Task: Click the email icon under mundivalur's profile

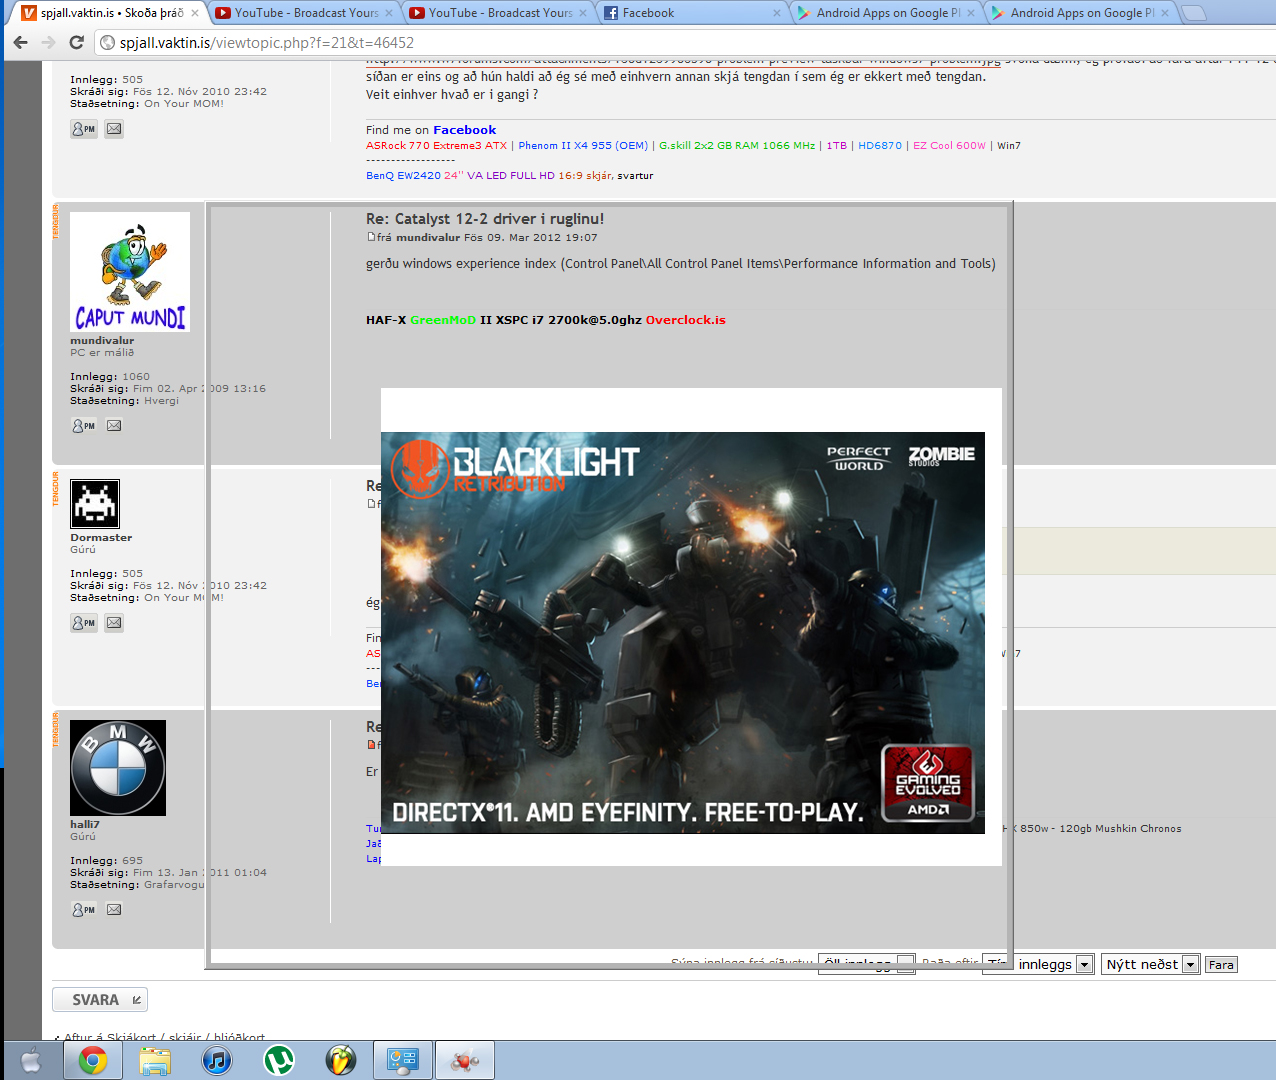Action: coord(114,426)
